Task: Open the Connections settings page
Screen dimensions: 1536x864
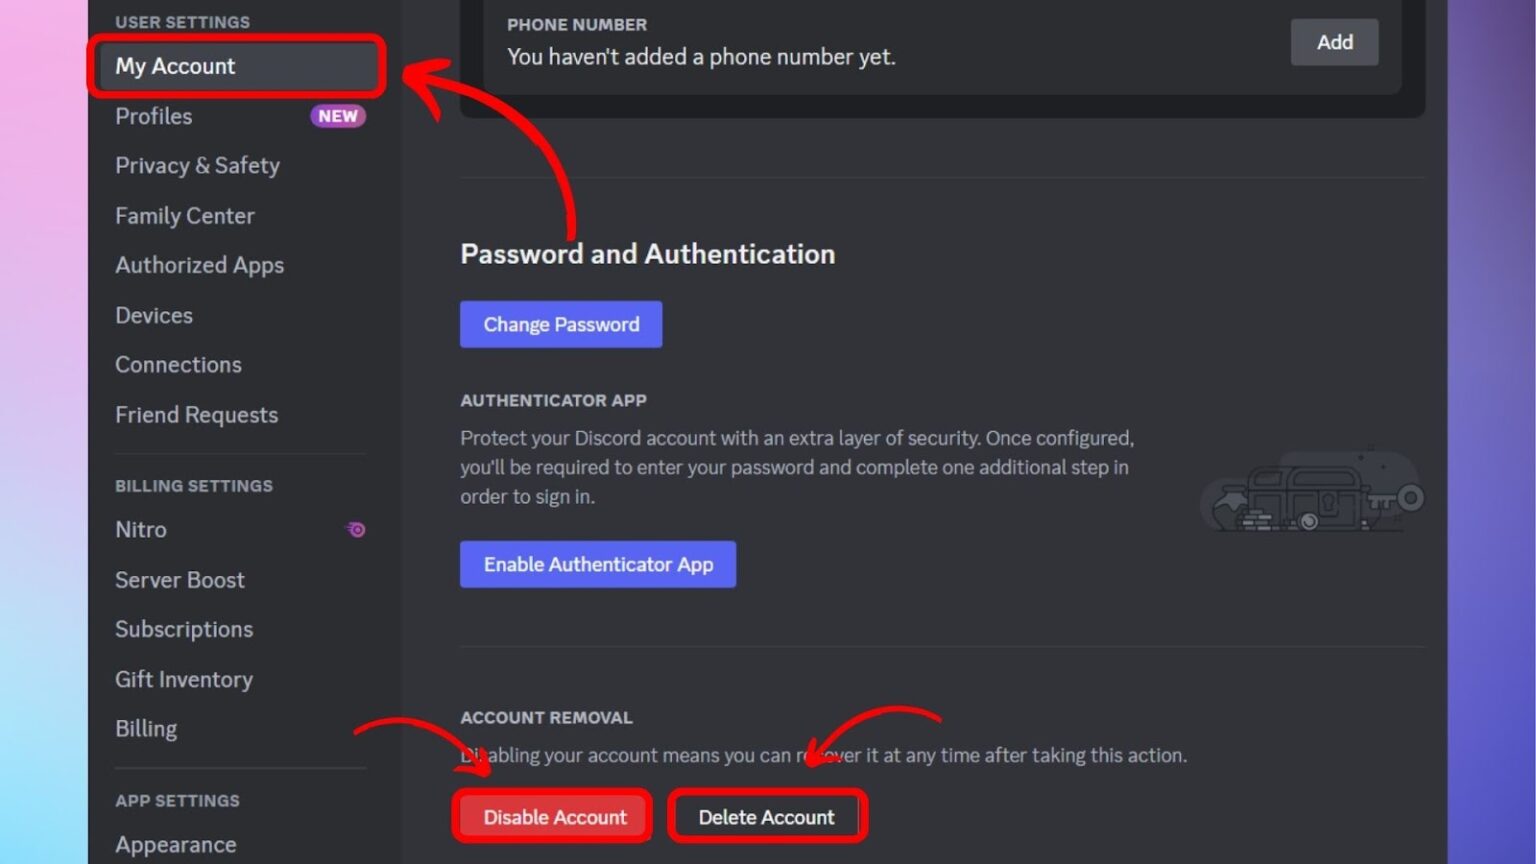Action: [178, 364]
